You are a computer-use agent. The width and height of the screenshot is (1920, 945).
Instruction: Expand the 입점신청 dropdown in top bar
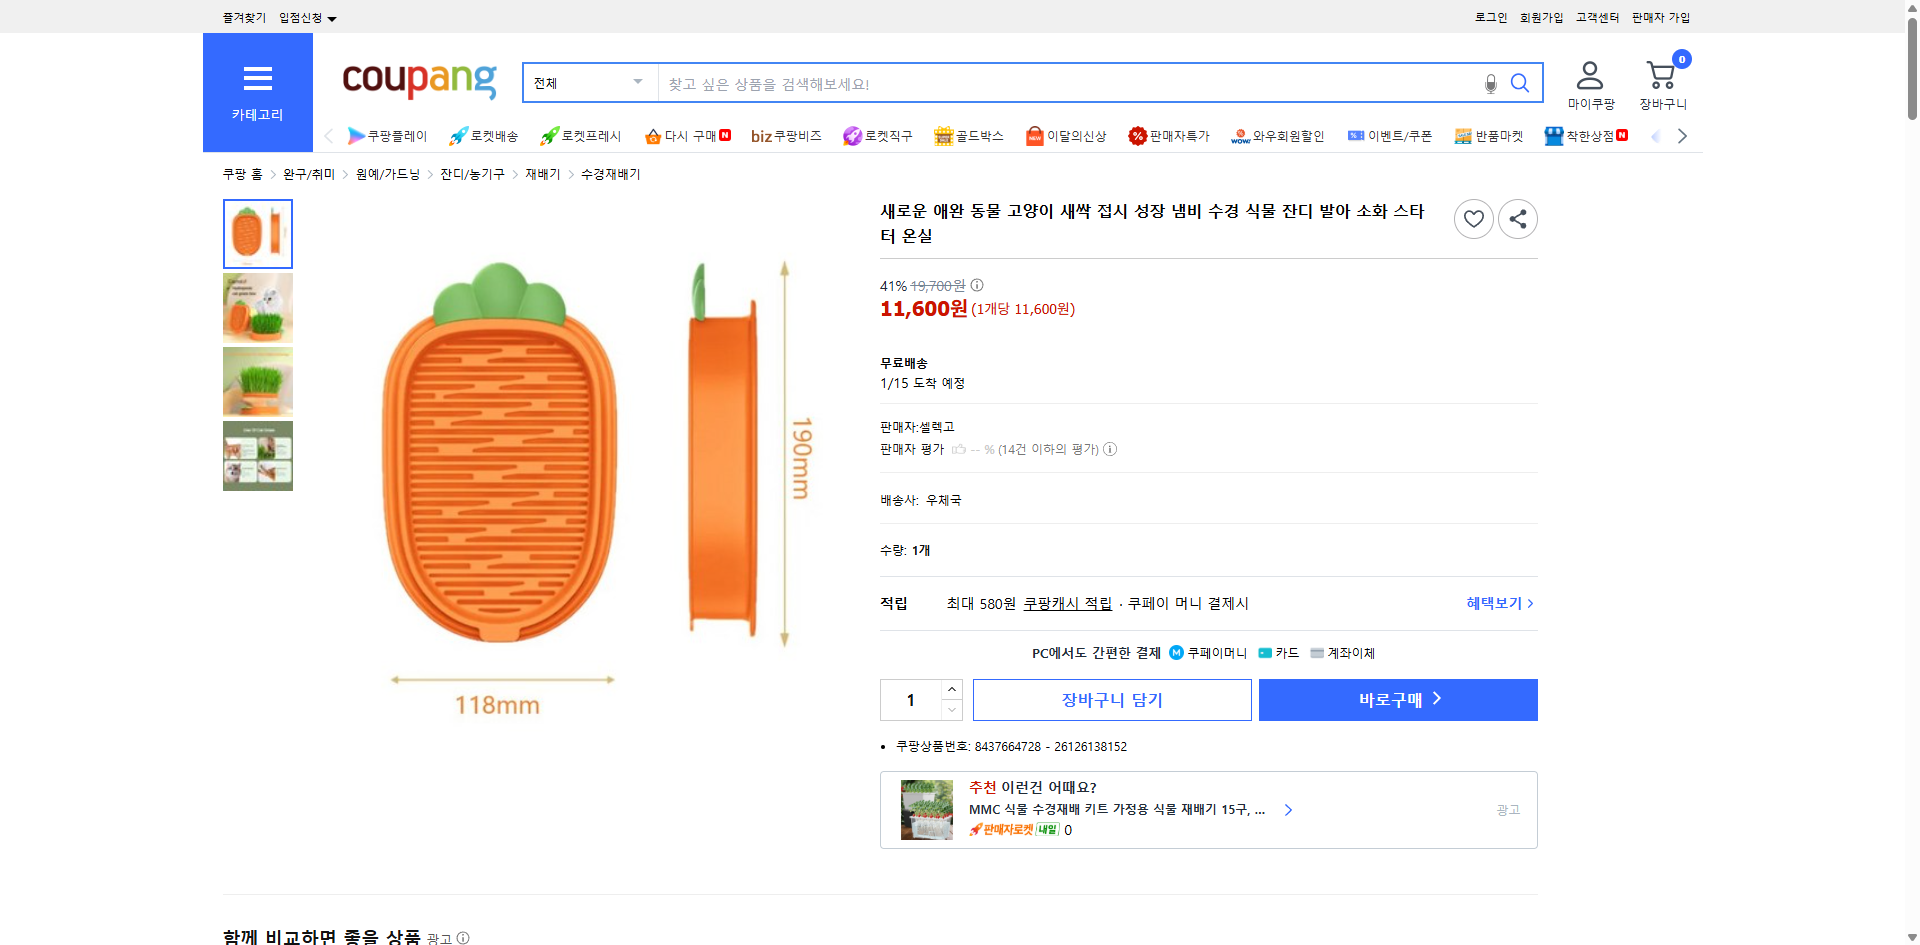click(305, 17)
